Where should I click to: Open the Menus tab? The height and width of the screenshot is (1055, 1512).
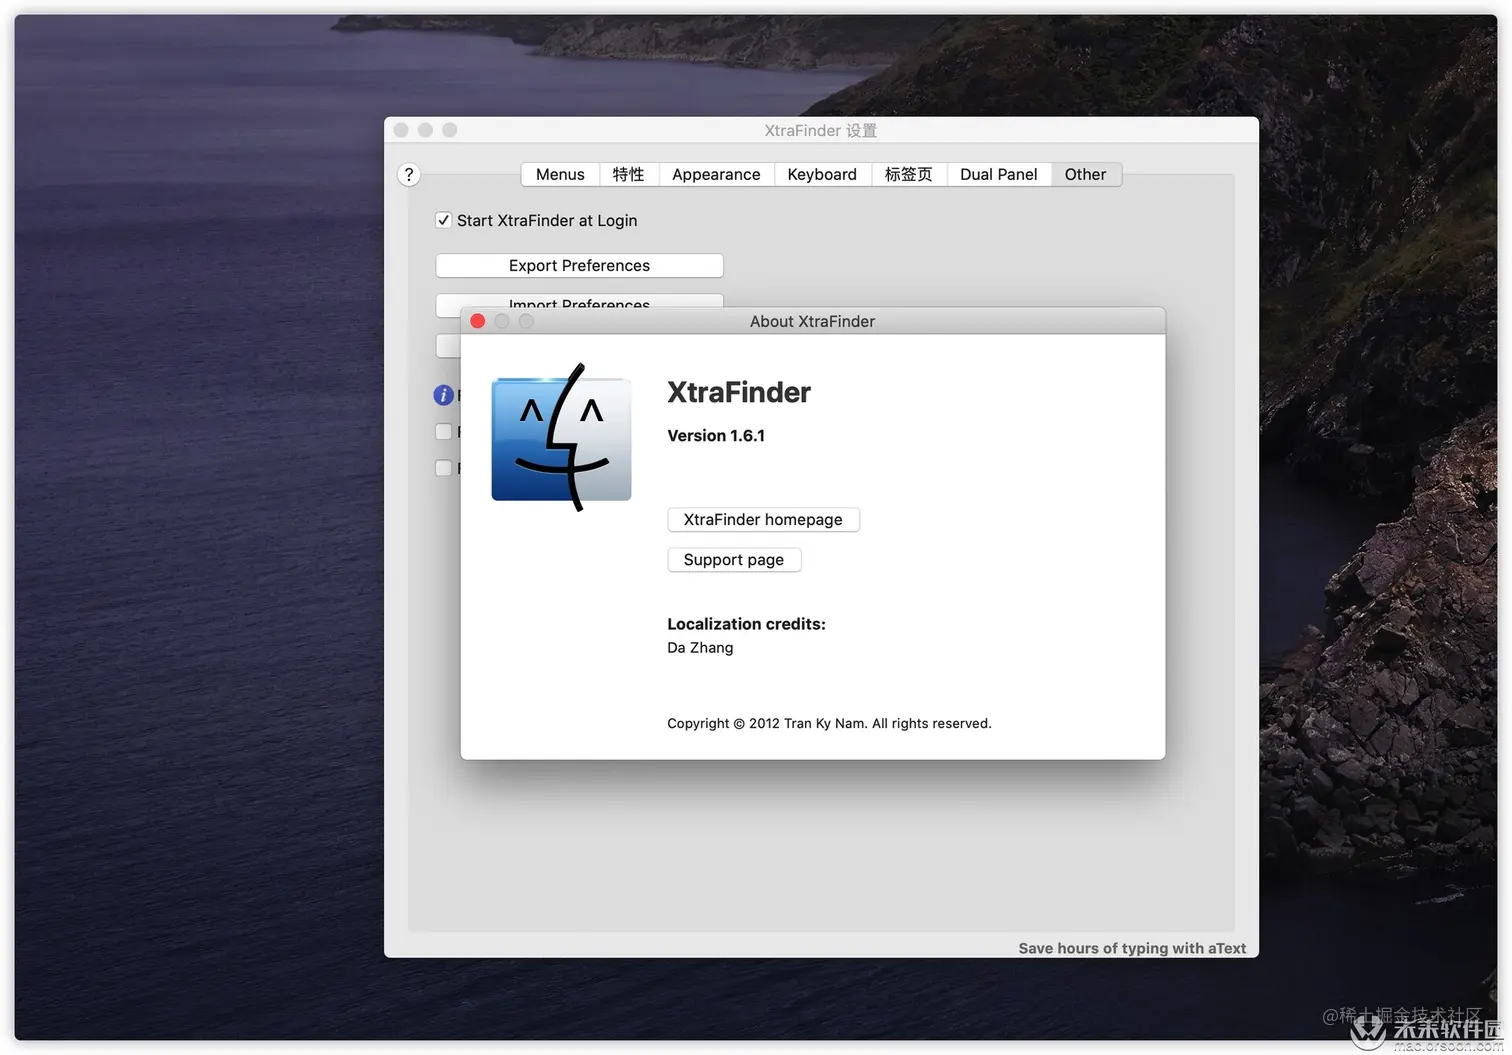pyautogui.click(x=560, y=174)
